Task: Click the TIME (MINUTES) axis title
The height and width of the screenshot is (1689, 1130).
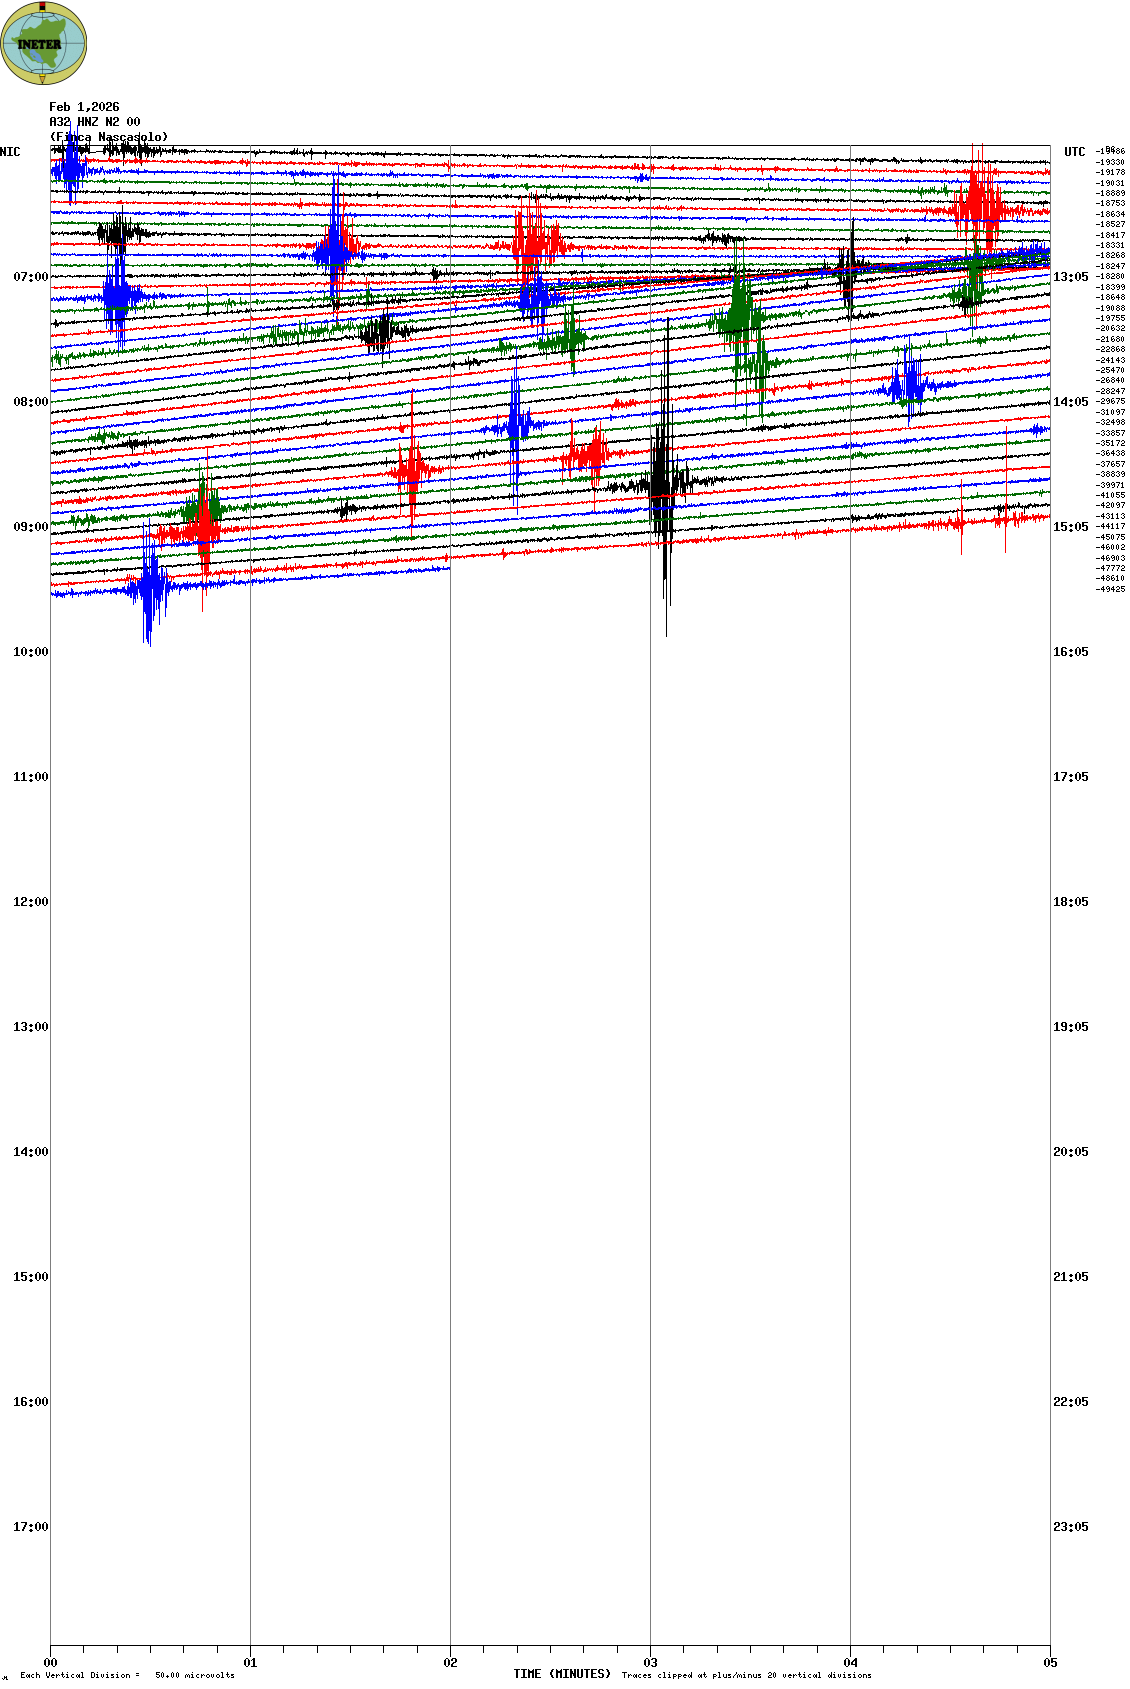Action: [x=562, y=1674]
